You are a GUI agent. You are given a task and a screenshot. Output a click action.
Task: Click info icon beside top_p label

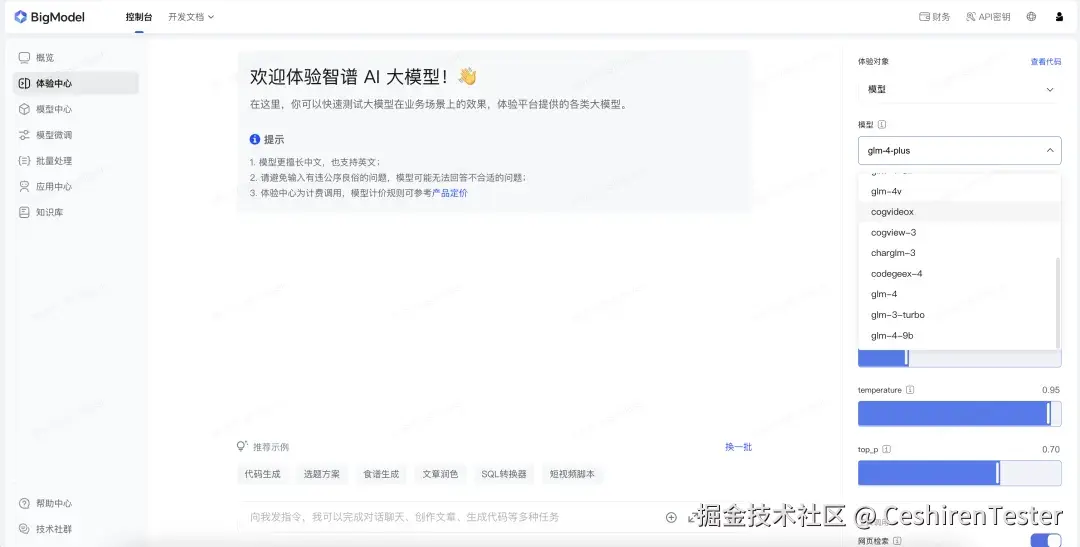886,449
